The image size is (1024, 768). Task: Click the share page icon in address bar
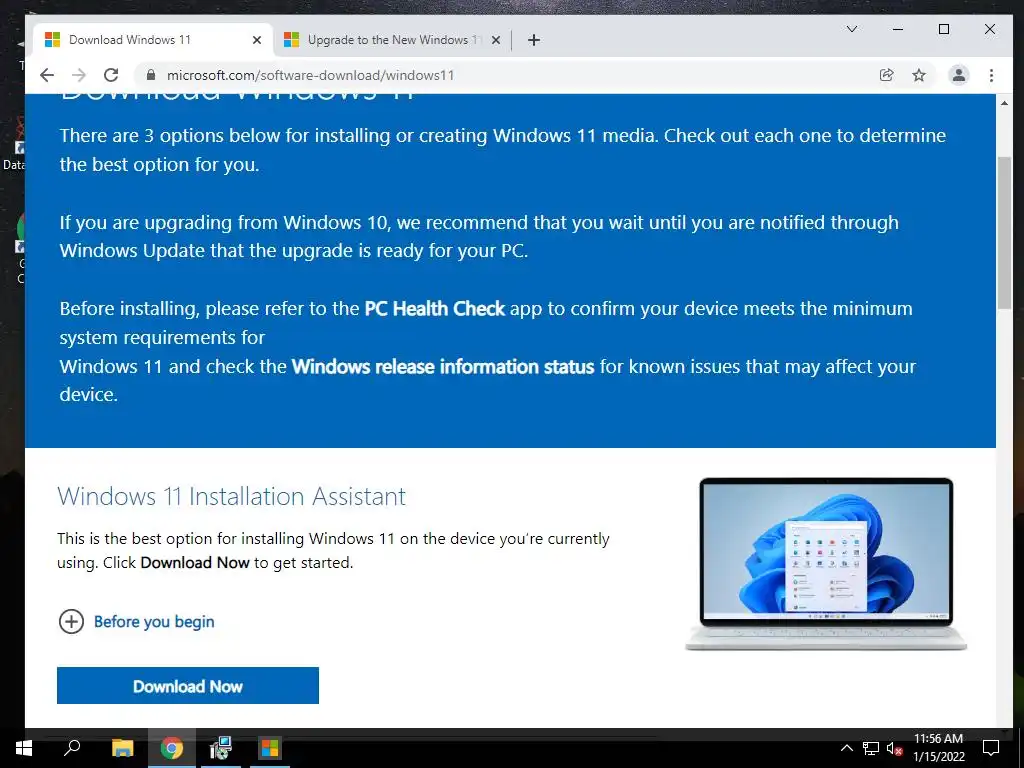tap(886, 75)
